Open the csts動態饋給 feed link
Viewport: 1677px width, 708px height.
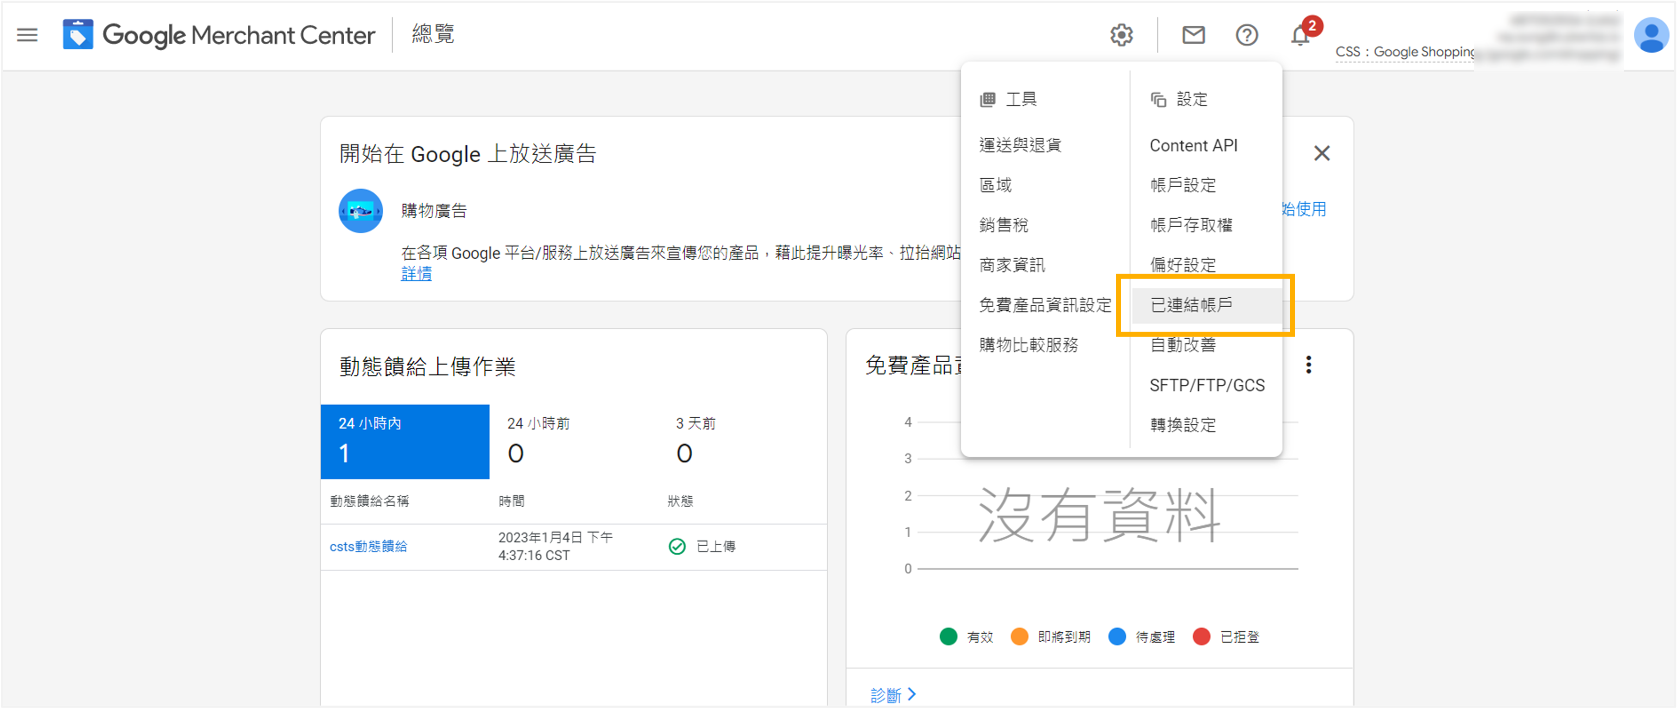click(x=368, y=546)
